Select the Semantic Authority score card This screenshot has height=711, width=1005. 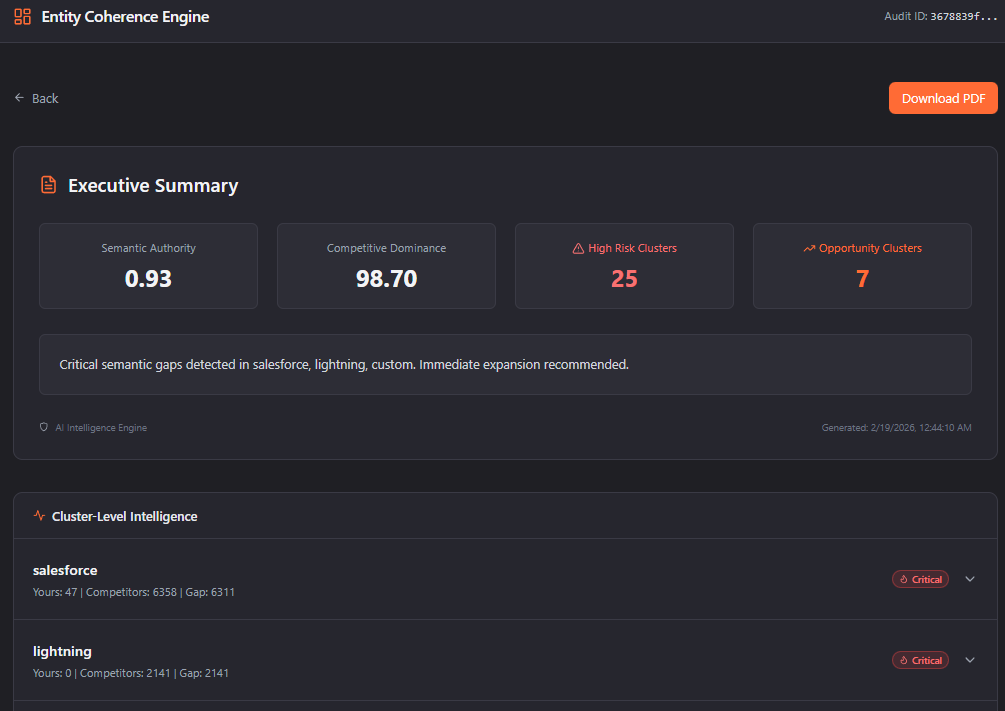(148, 266)
